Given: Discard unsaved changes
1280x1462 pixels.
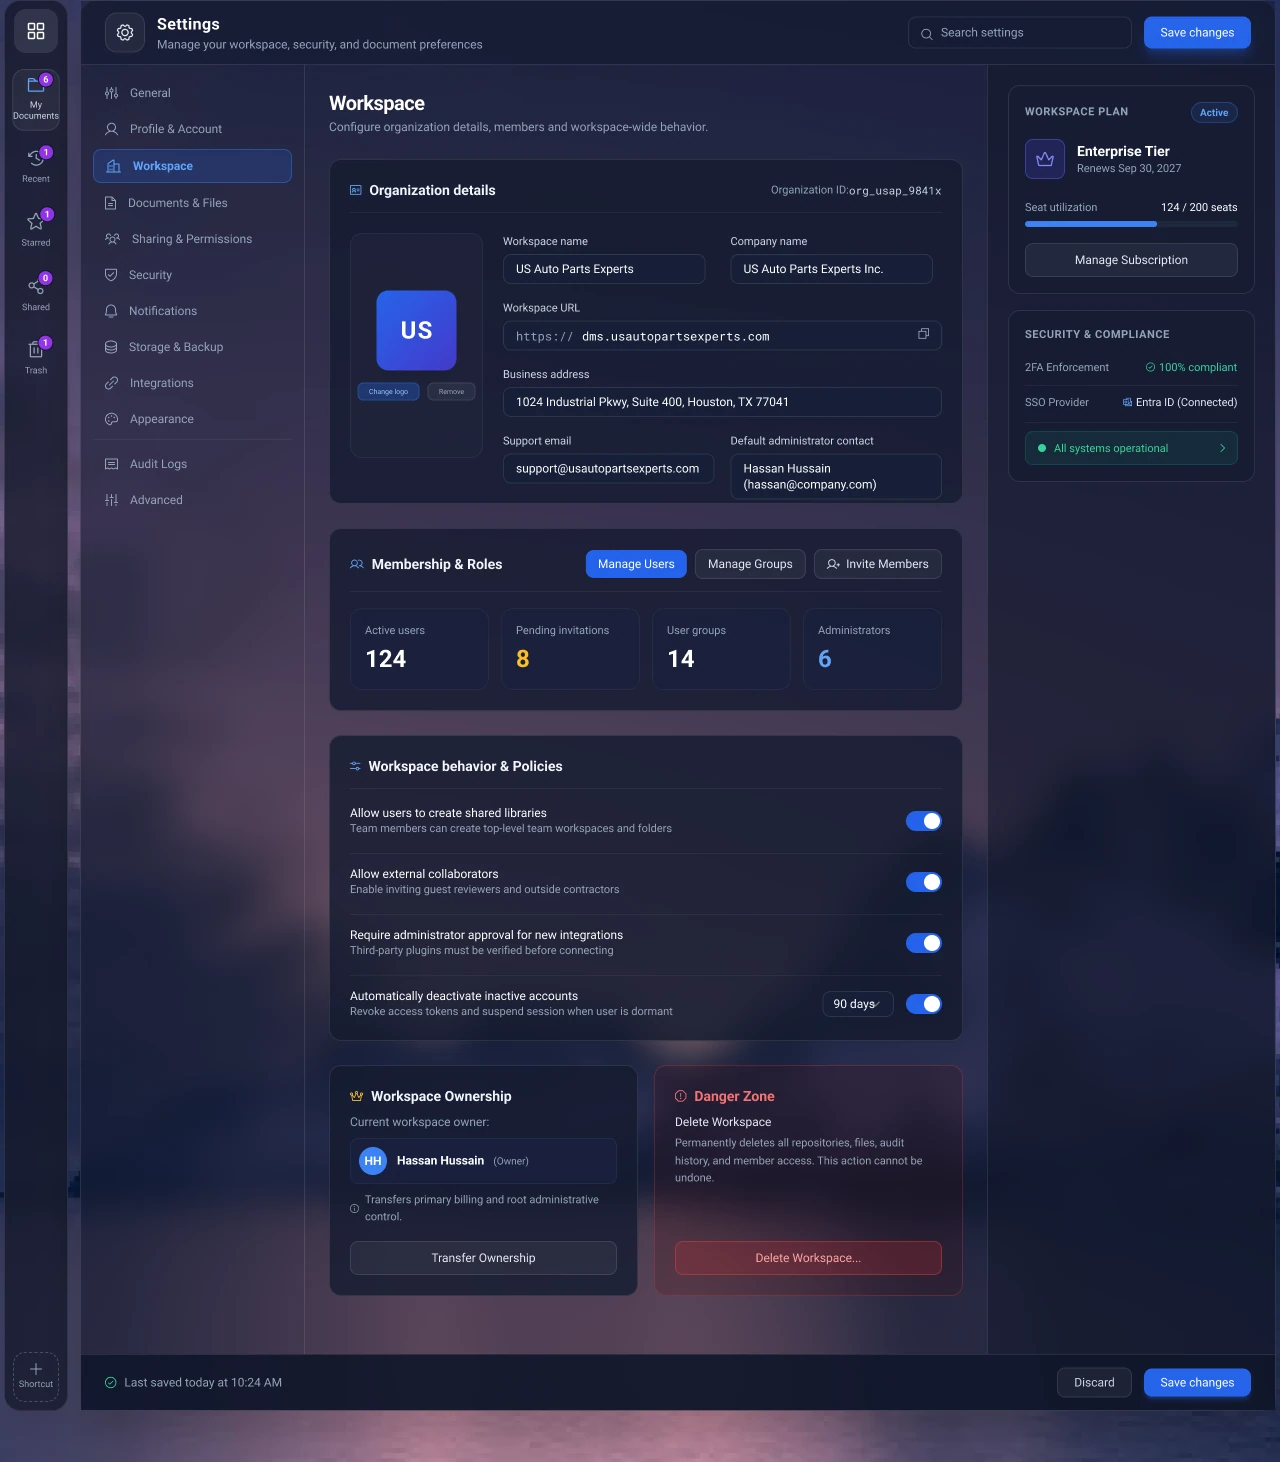Looking at the screenshot, I should point(1094,1383).
